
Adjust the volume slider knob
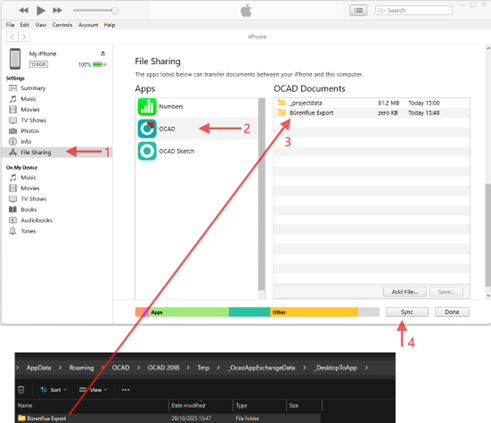[115, 10]
